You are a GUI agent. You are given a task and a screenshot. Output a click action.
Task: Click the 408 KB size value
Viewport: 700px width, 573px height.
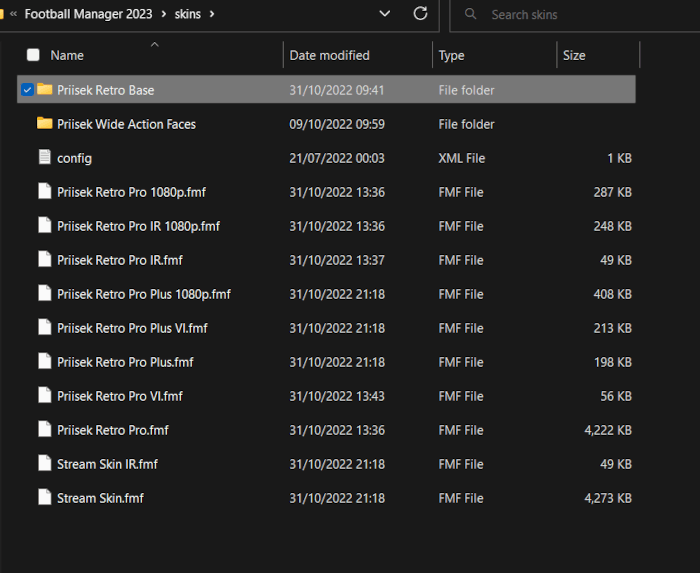coord(612,295)
